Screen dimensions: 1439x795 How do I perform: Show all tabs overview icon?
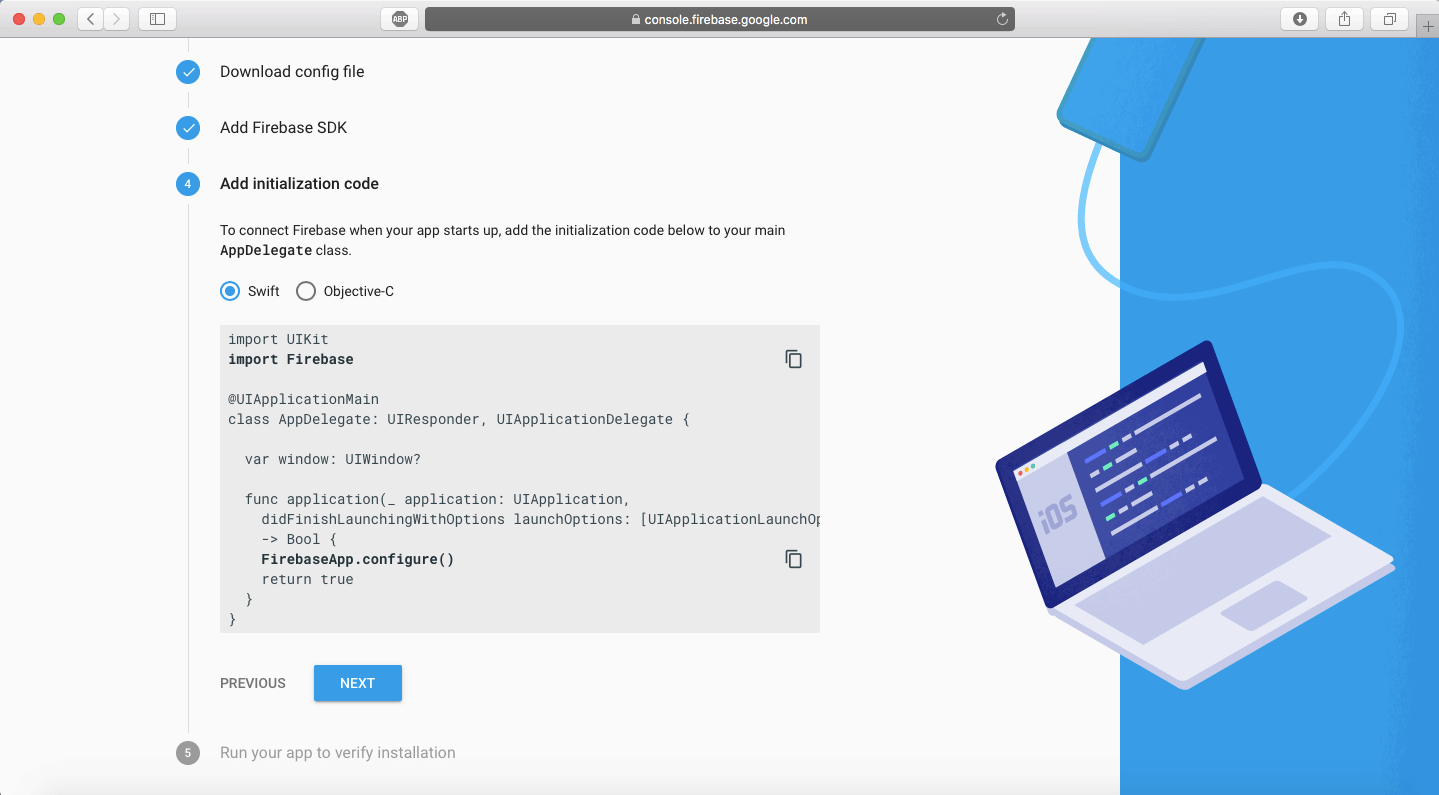point(1389,19)
